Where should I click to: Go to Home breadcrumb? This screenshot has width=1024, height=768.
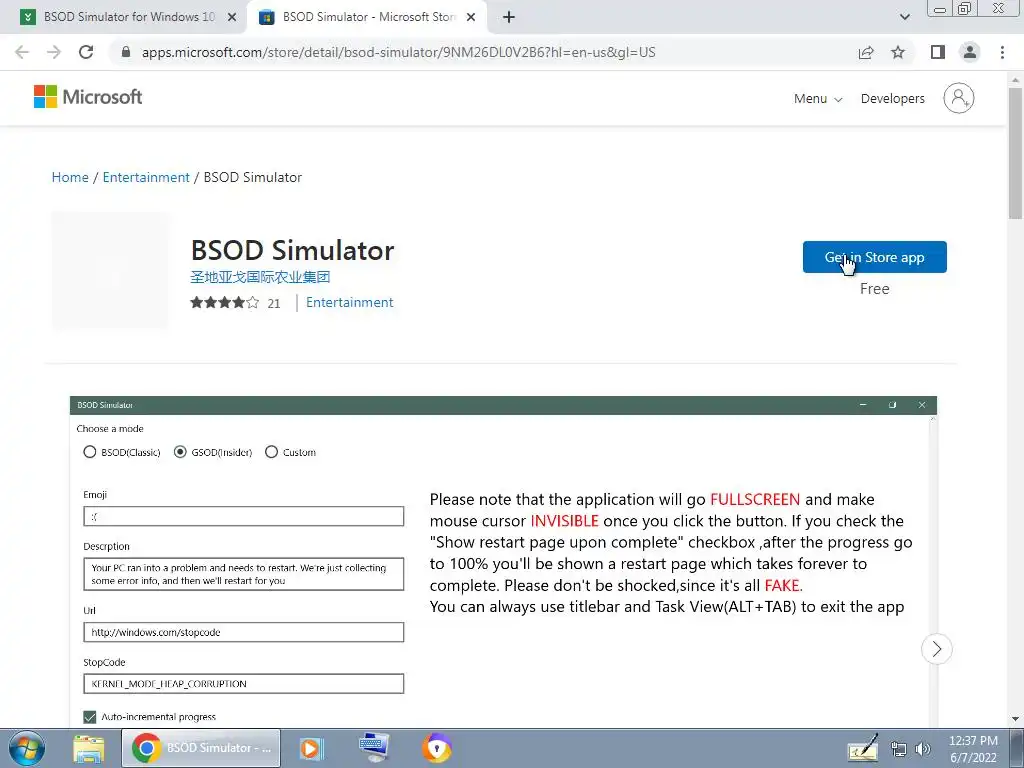pyautogui.click(x=70, y=177)
